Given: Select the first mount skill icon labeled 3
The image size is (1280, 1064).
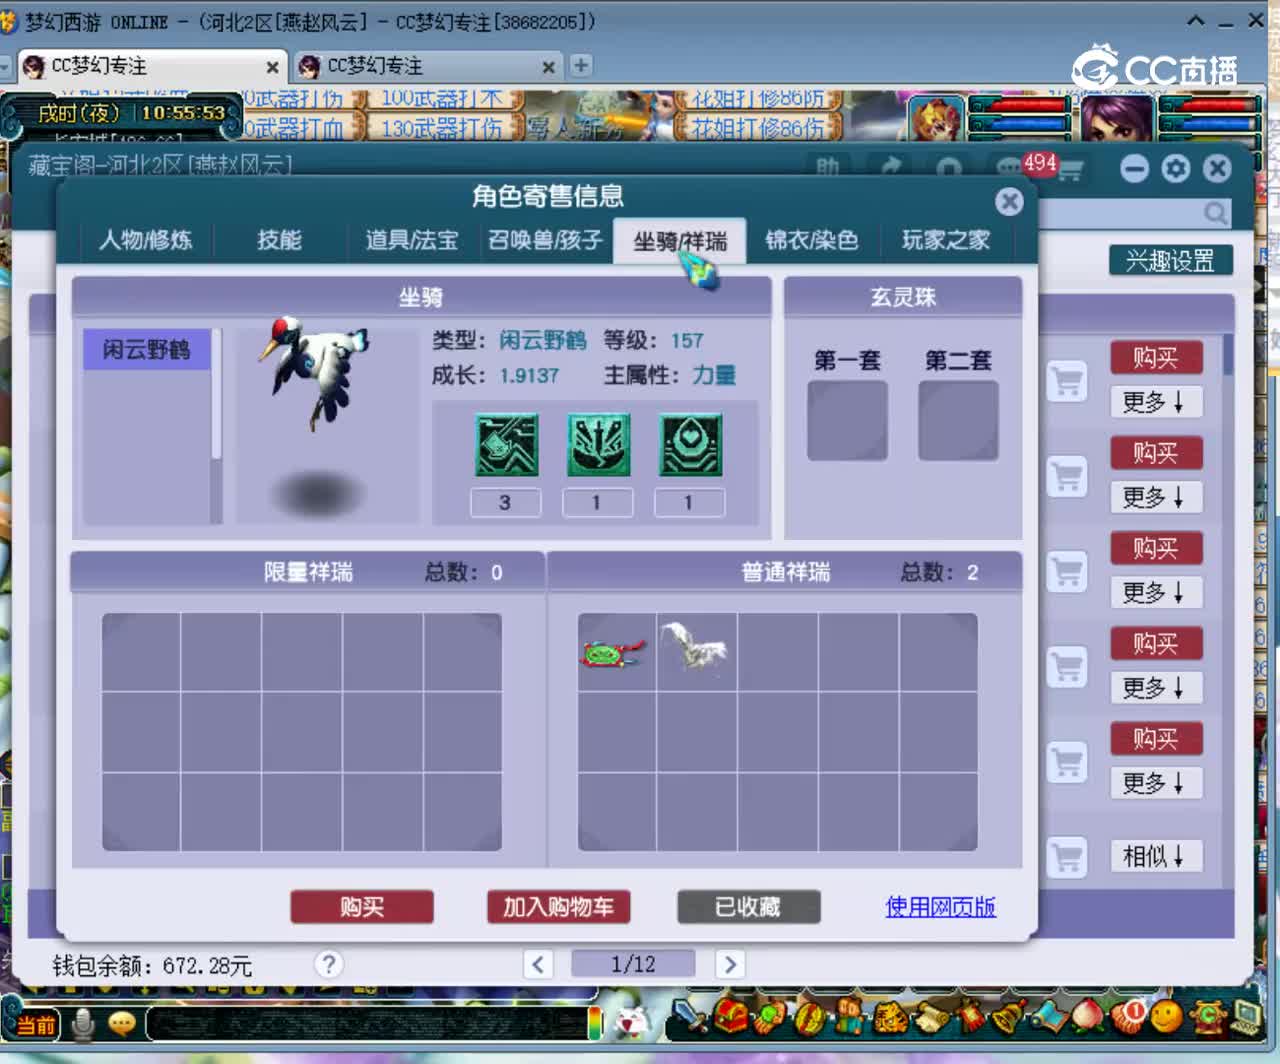Looking at the screenshot, I should (x=506, y=445).
